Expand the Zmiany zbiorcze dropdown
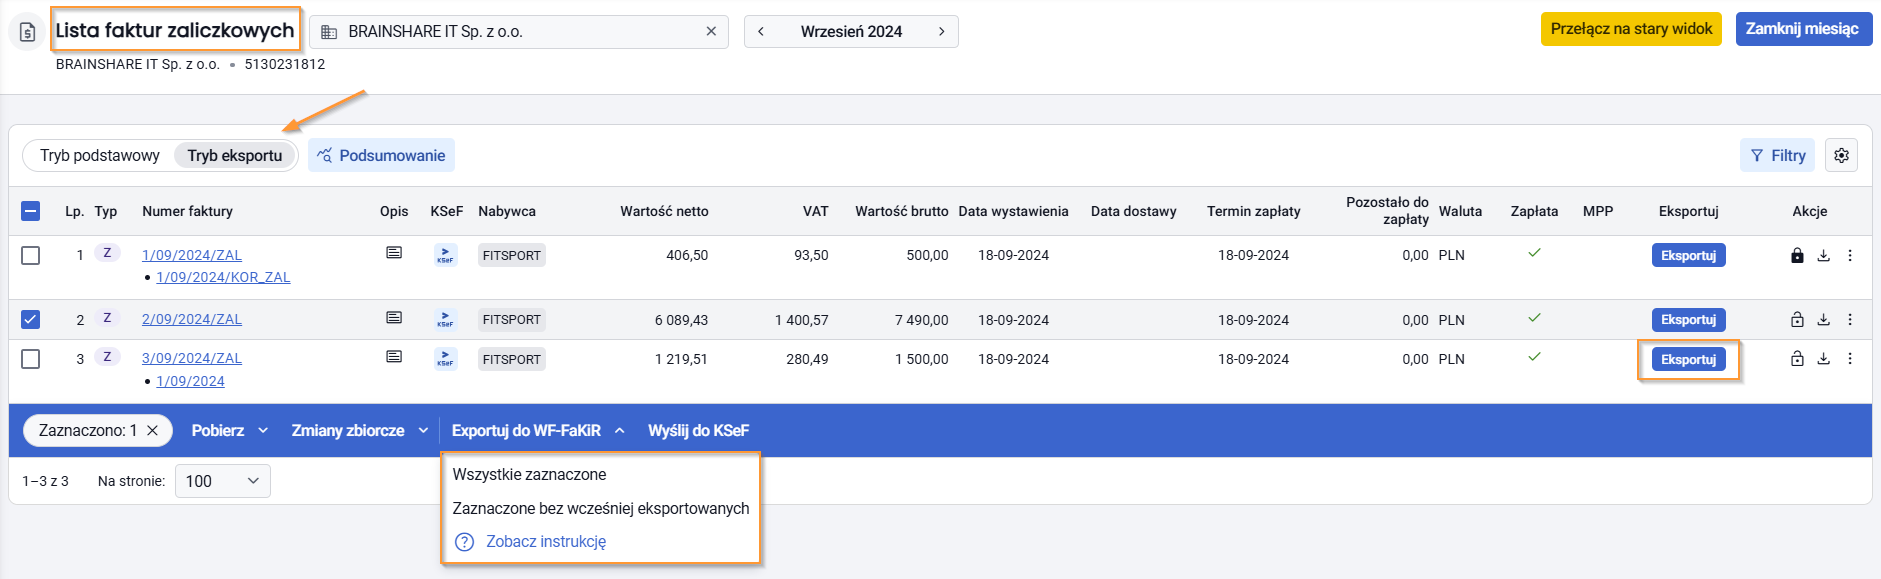This screenshot has width=1881, height=579. tap(360, 430)
